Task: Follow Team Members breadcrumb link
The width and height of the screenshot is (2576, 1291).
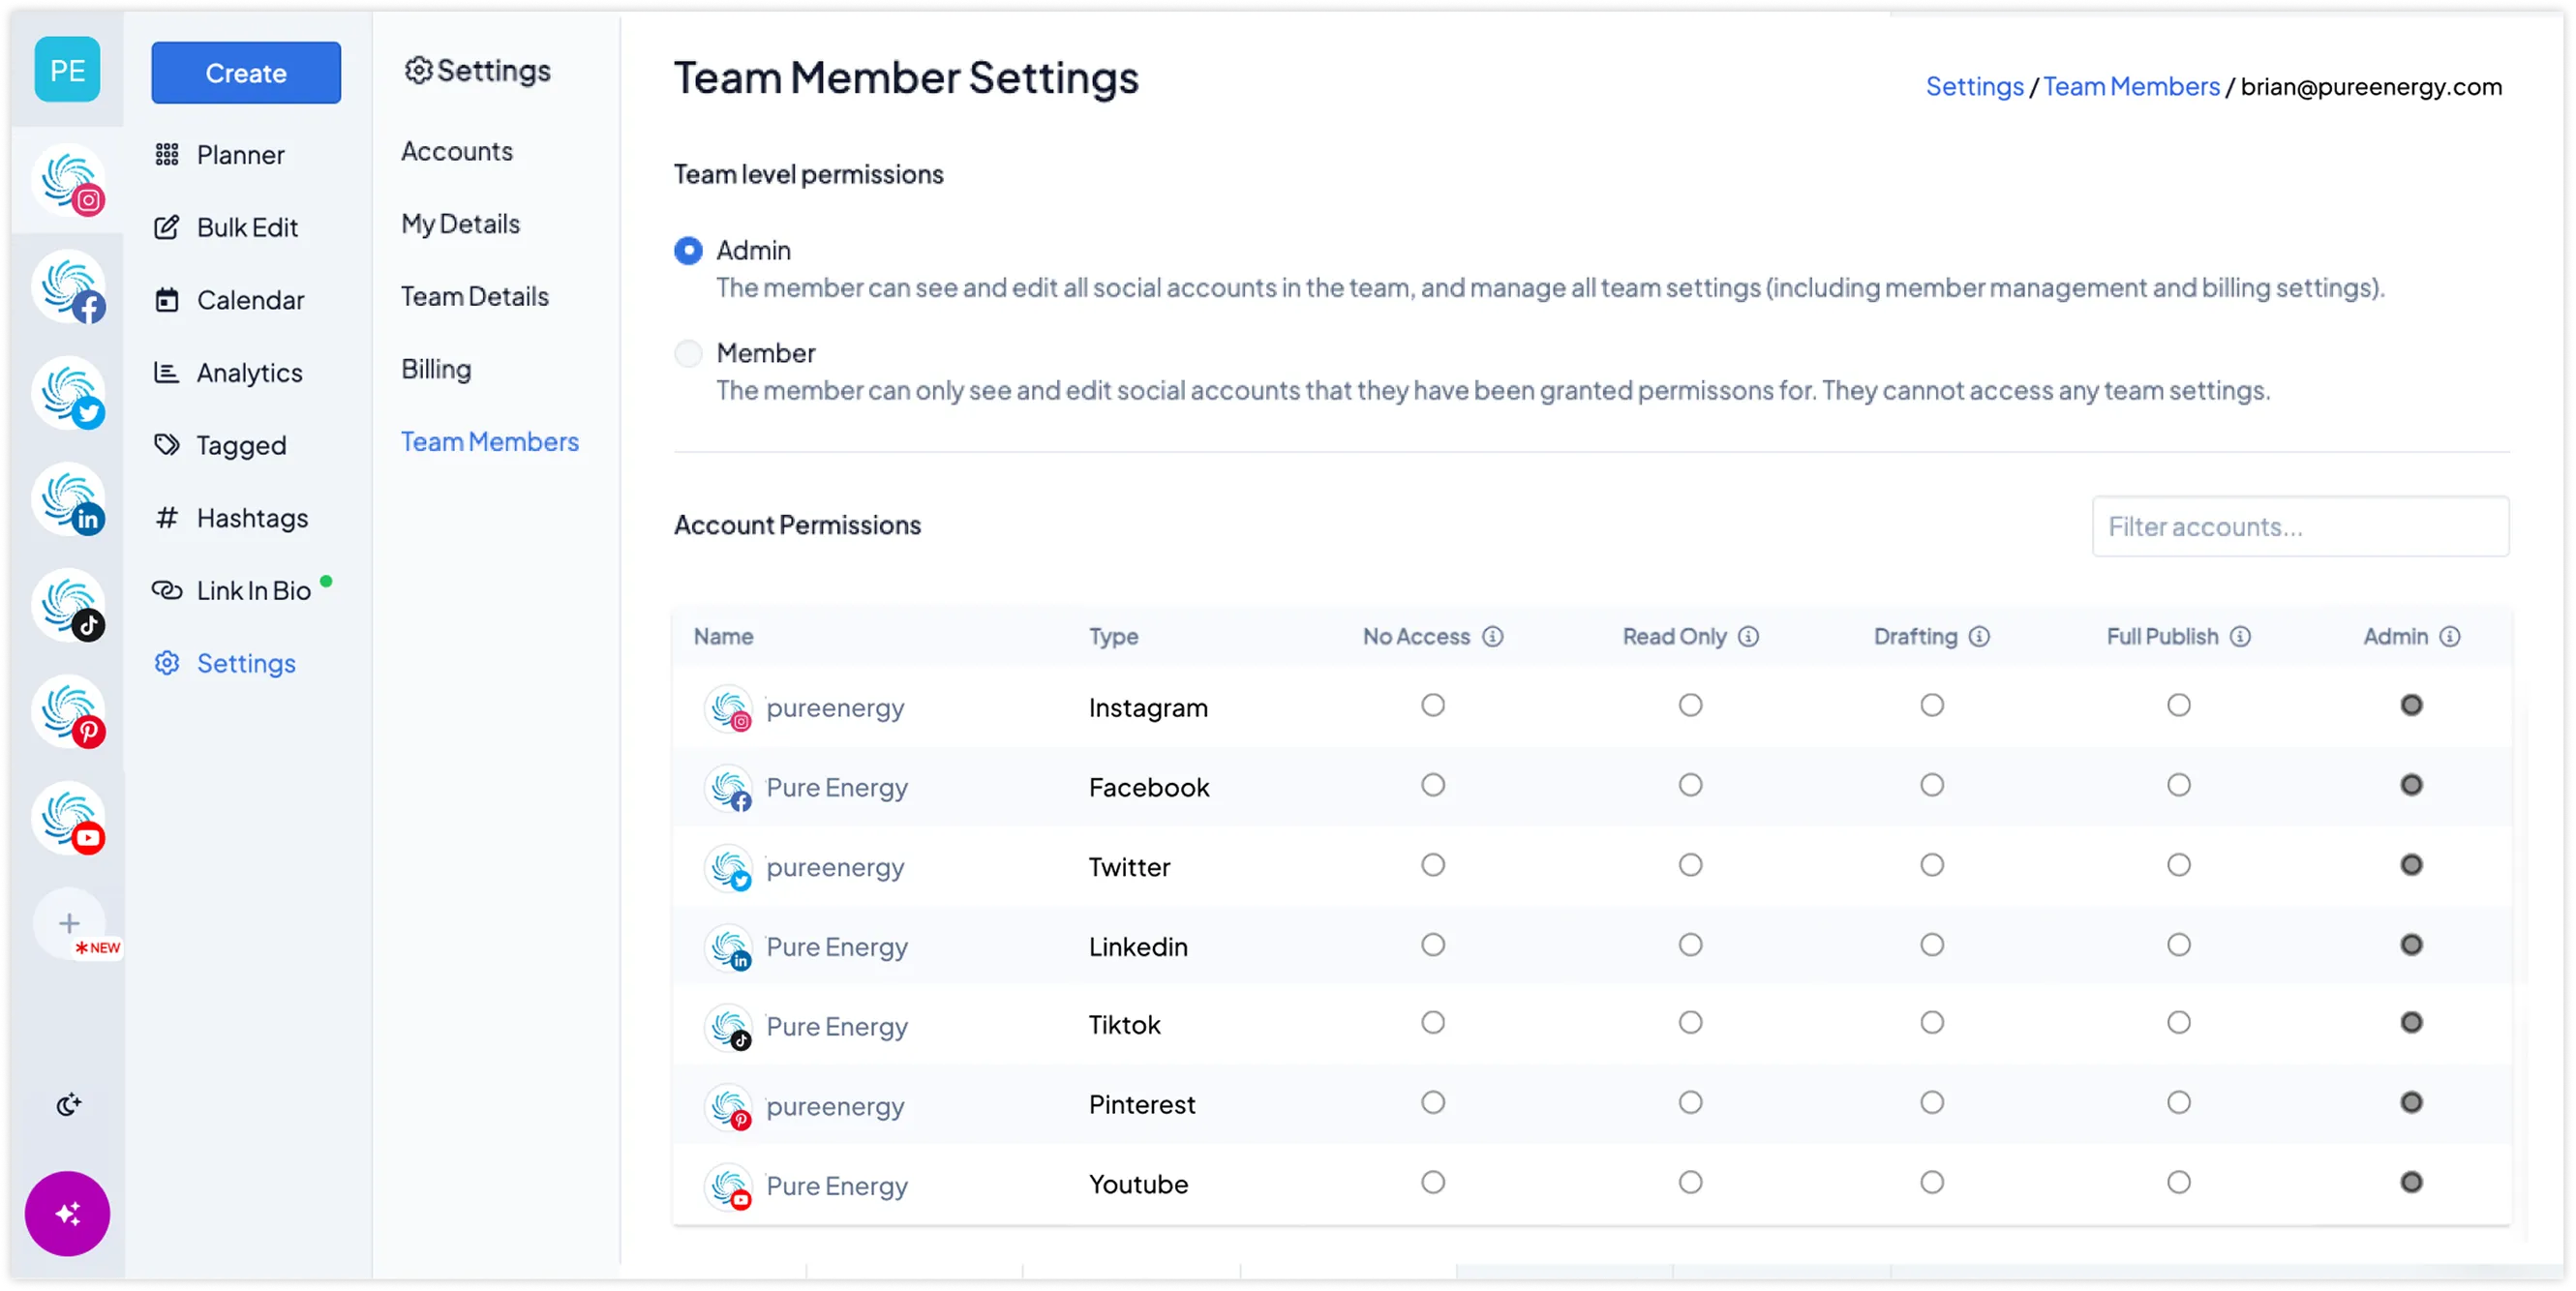Action: click(x=2131, y=87)
